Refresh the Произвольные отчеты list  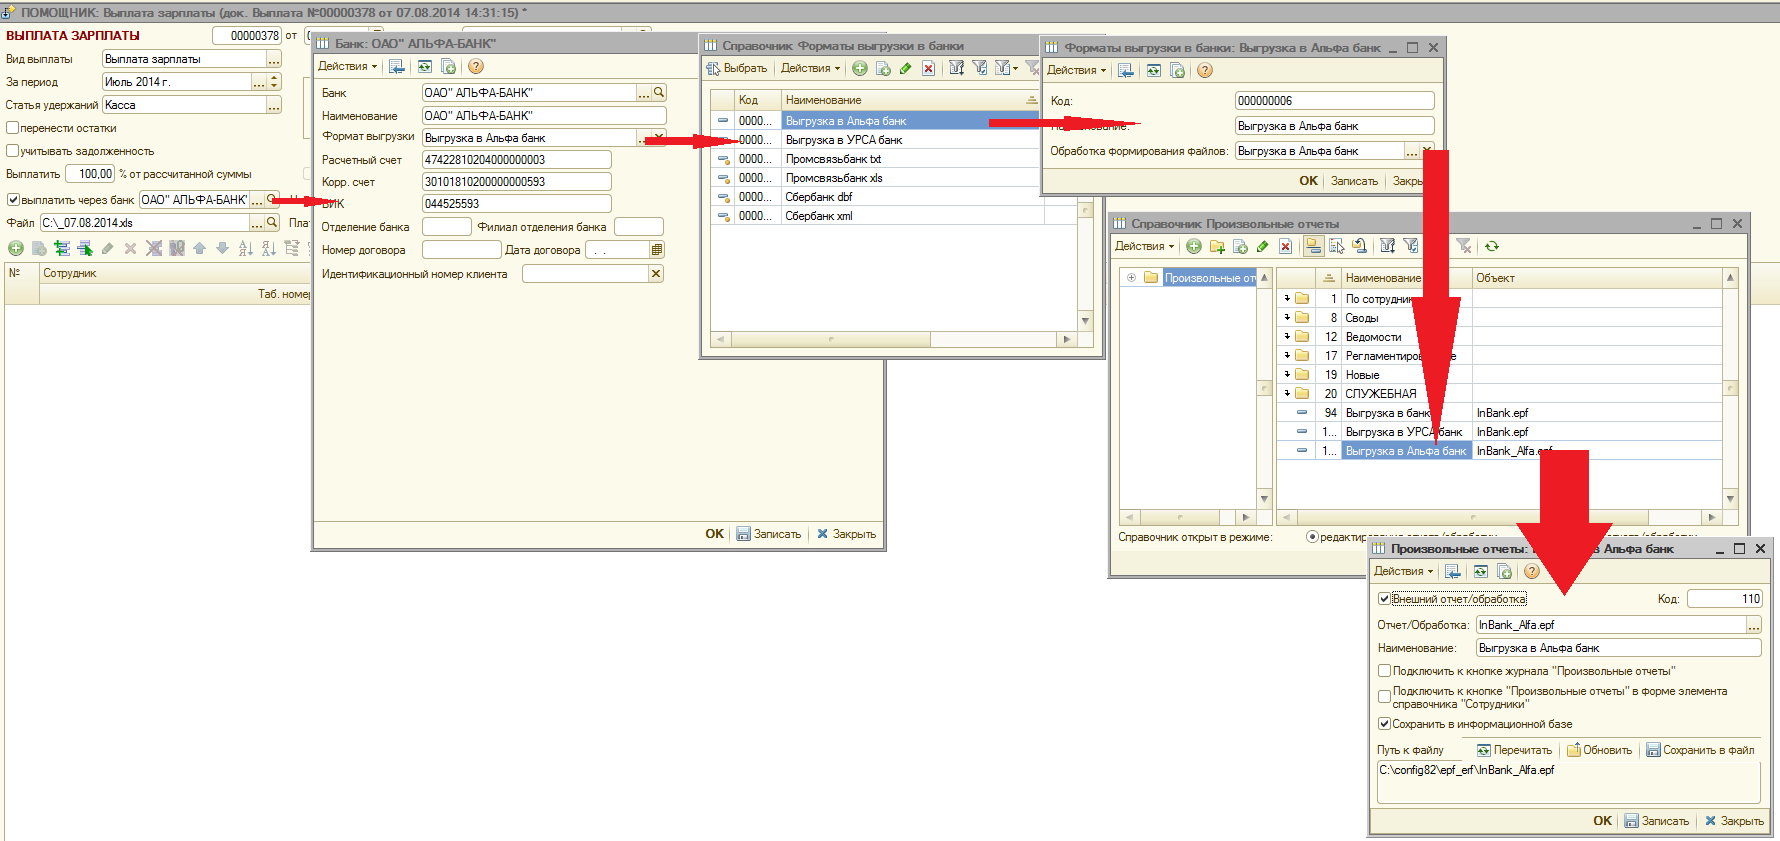(1492, 246)
